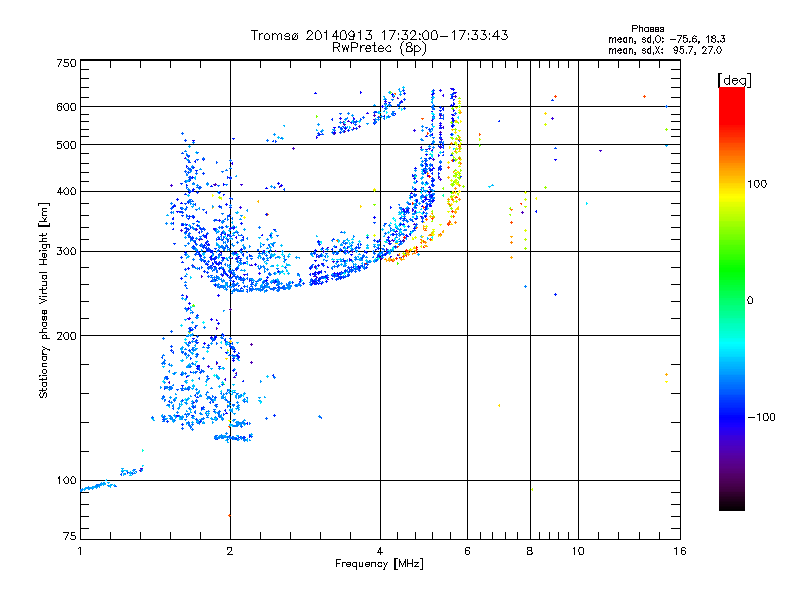Screen dimensions: 800x600
Task: Click the y-axis tick label '750'
Action: pyautogui.click(x=67, y=63)
